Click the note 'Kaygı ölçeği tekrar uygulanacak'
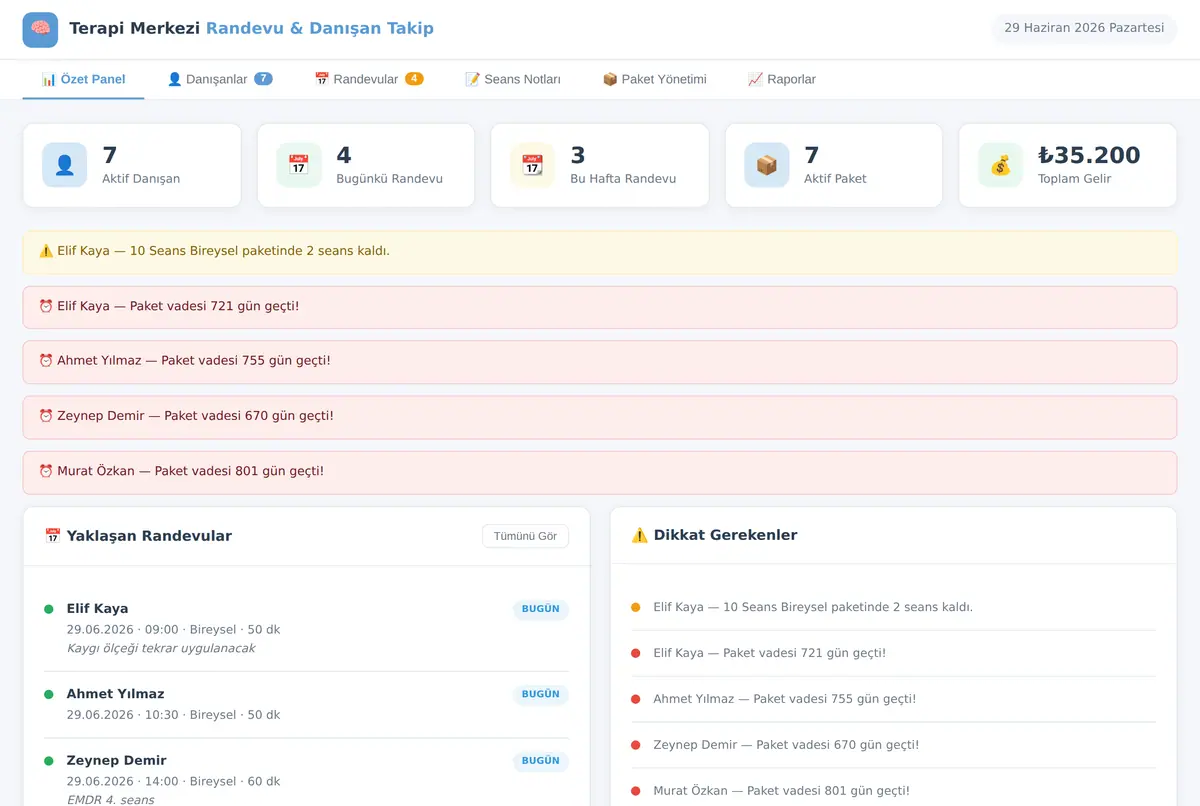 (x=161, y=649)
